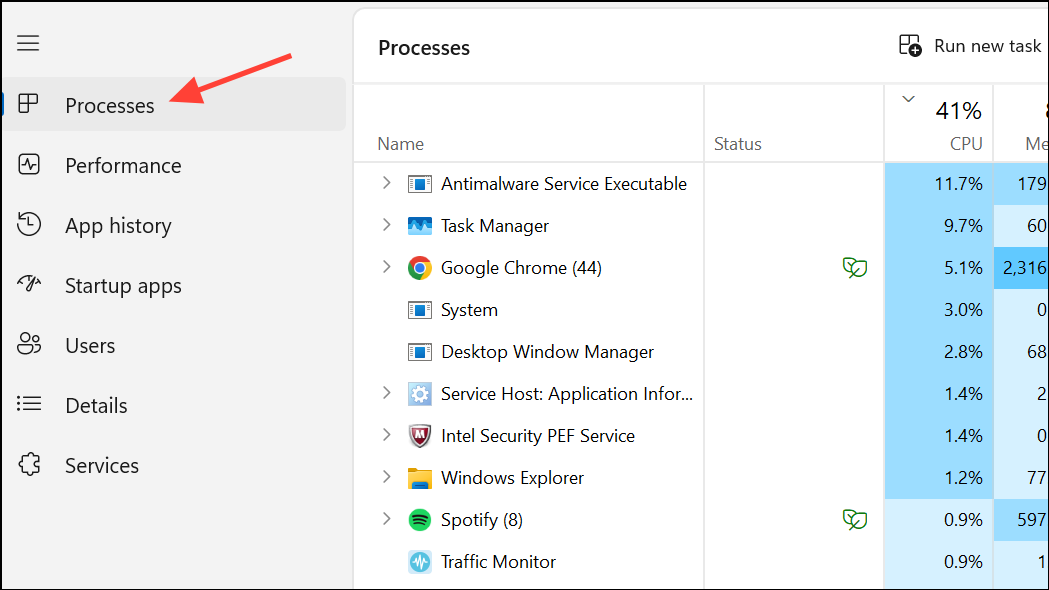The width and height of the screenshot is (1049, 590).
Task: Click the Intel Security PEF Service icon
Action: tap(420, 436)
